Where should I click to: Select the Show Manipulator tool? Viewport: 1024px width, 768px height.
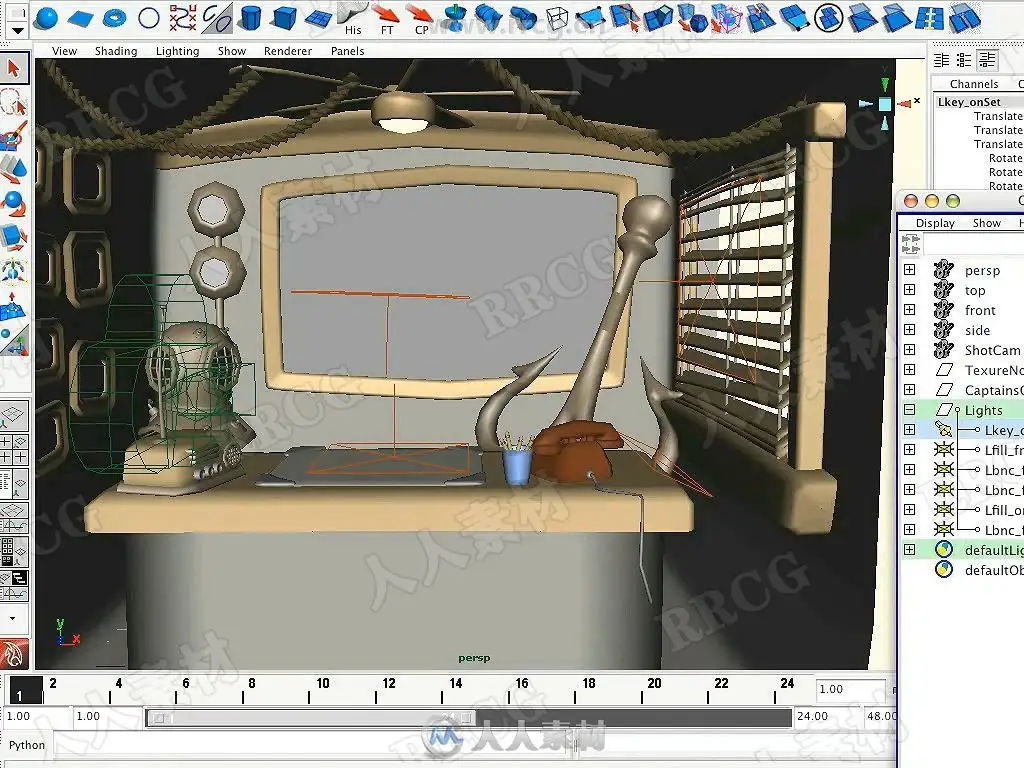(x=14, y=340)
